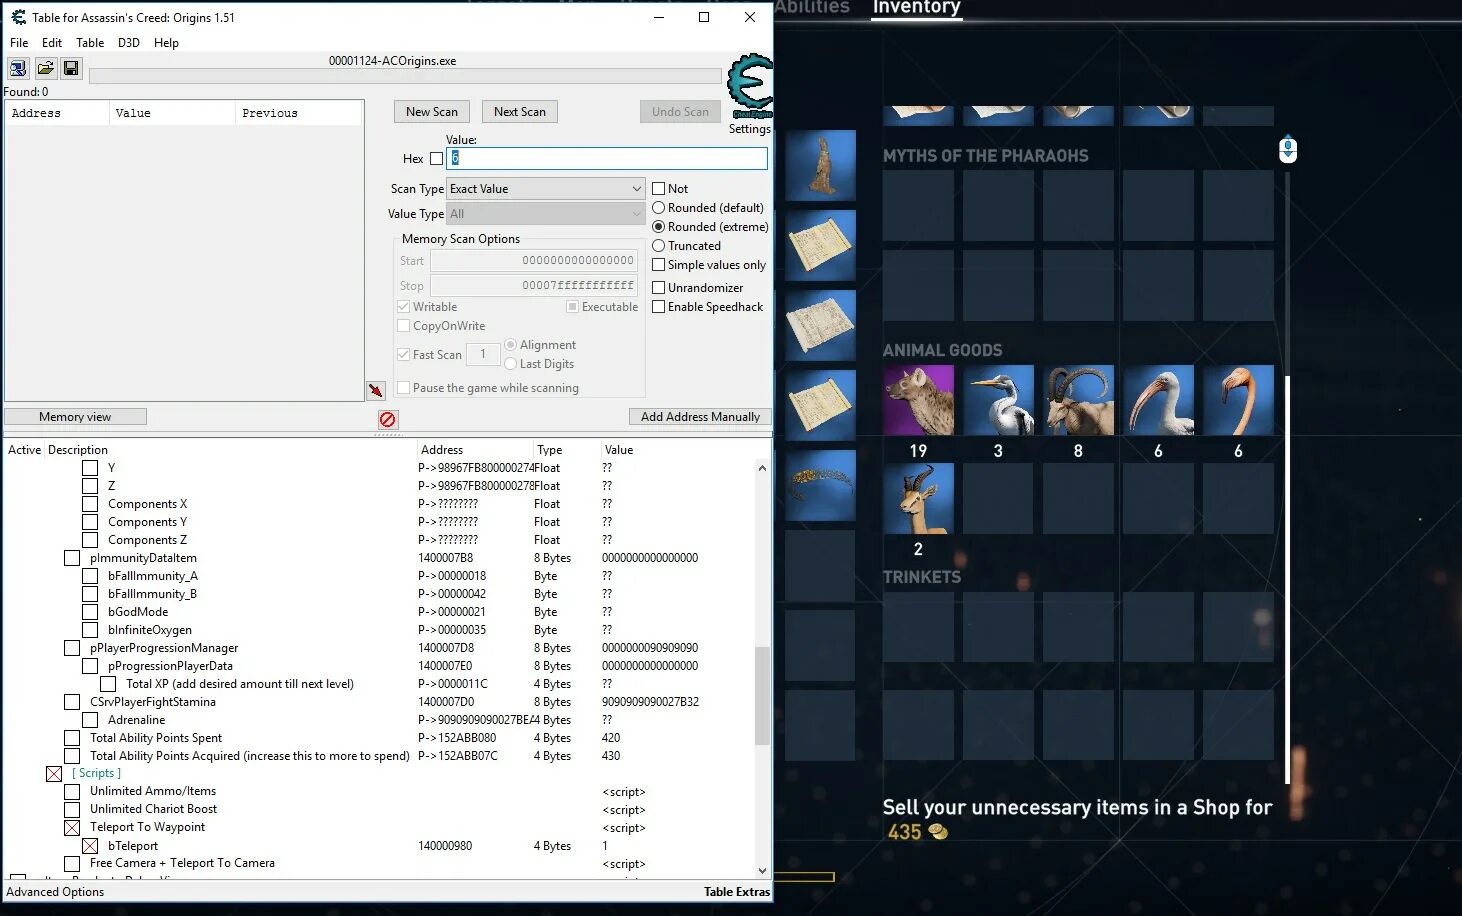The height and width of the screenshot is (916, 1462).
Task: Click the open process icon
Action: (x=18, y=68)
